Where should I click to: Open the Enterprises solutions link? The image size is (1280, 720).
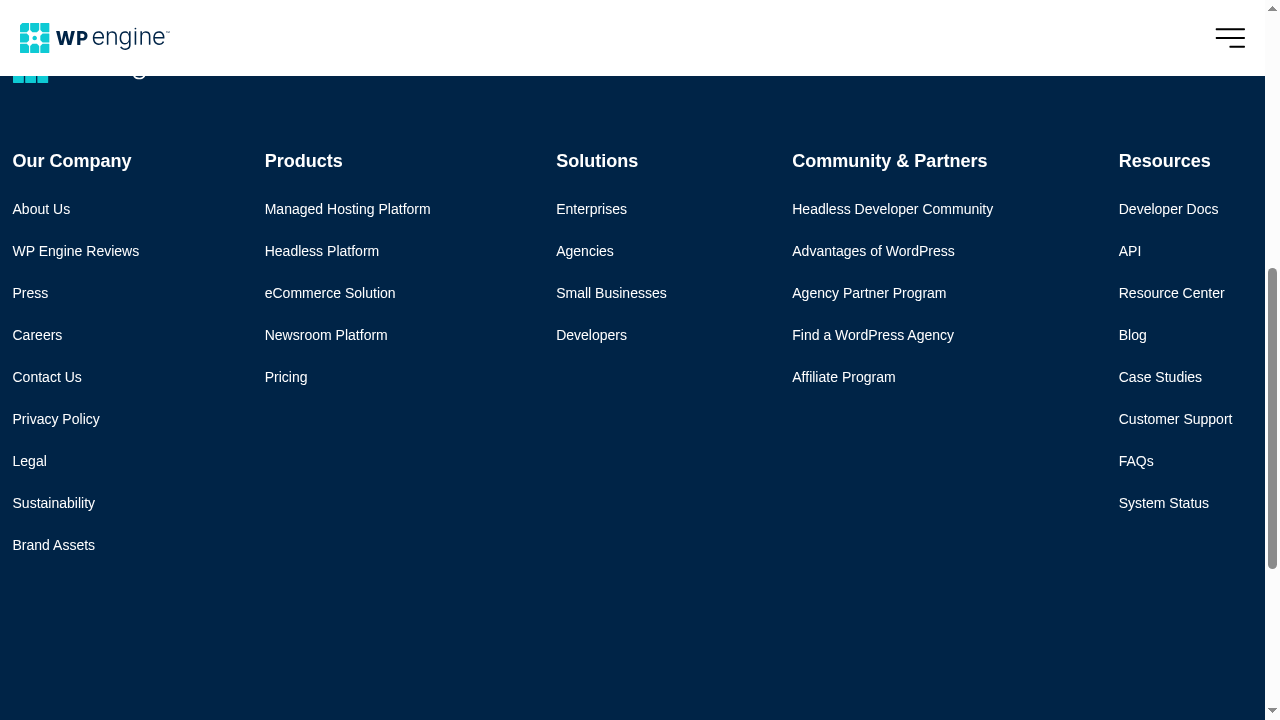click(591, 209)
